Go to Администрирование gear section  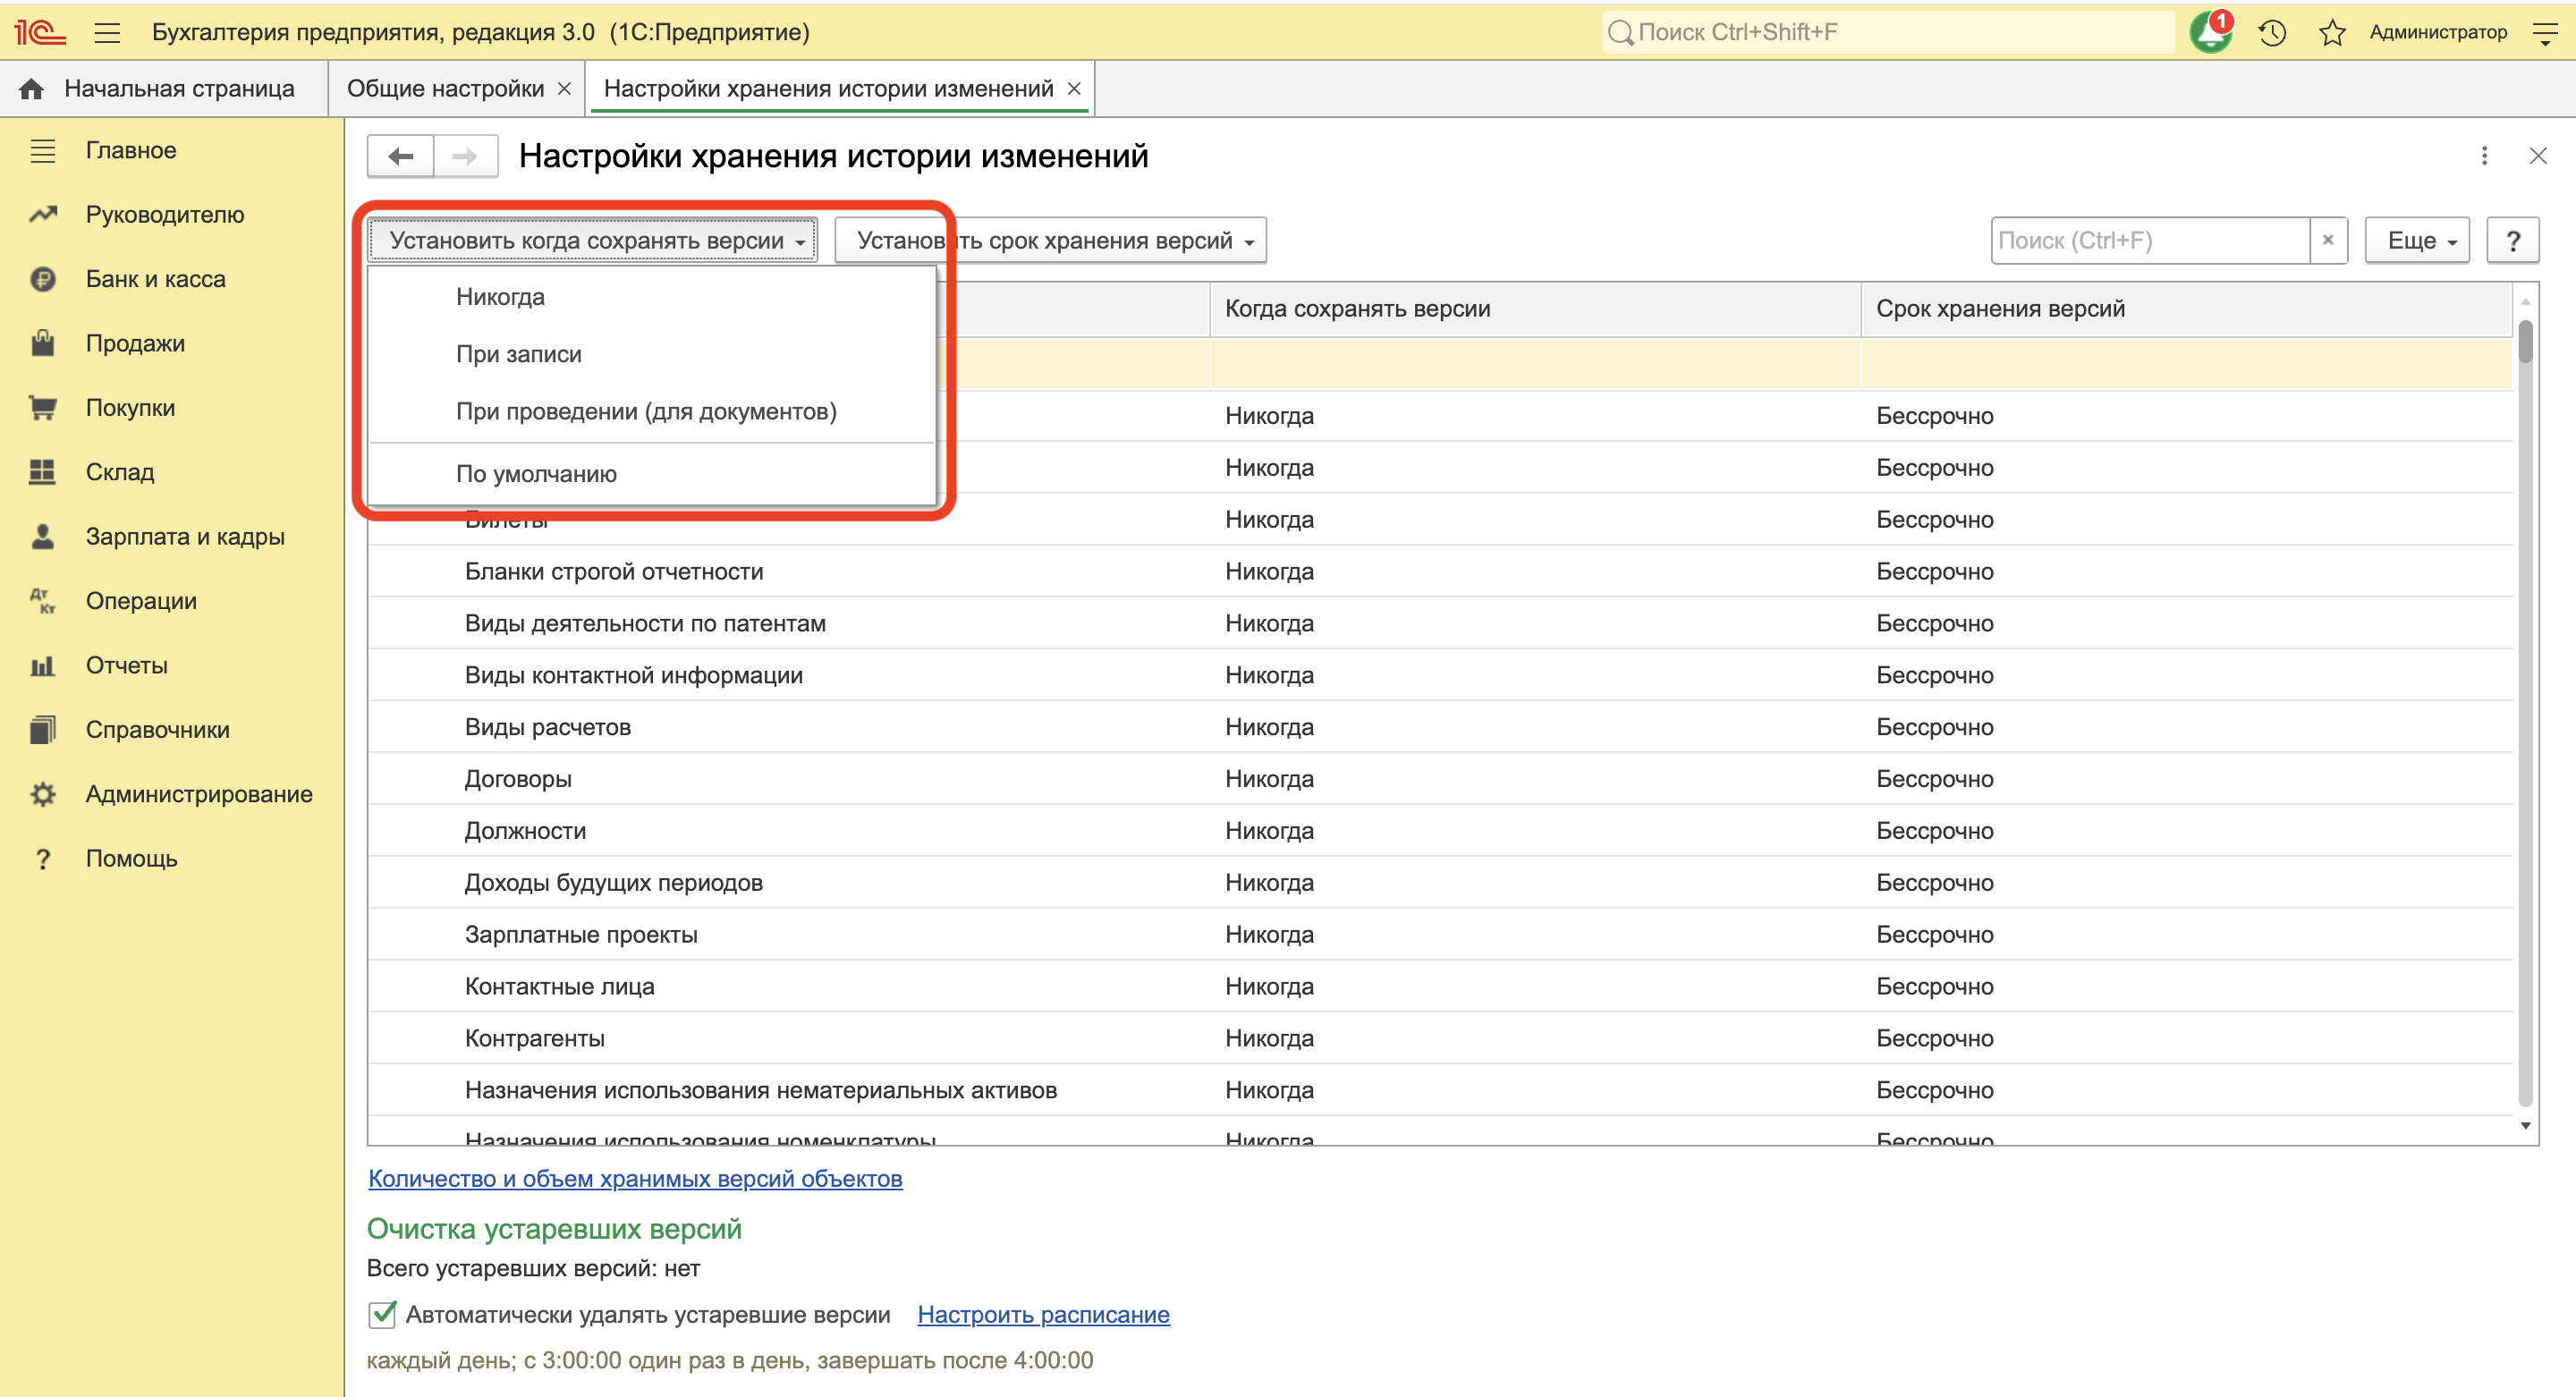click(x=198, y=794)
